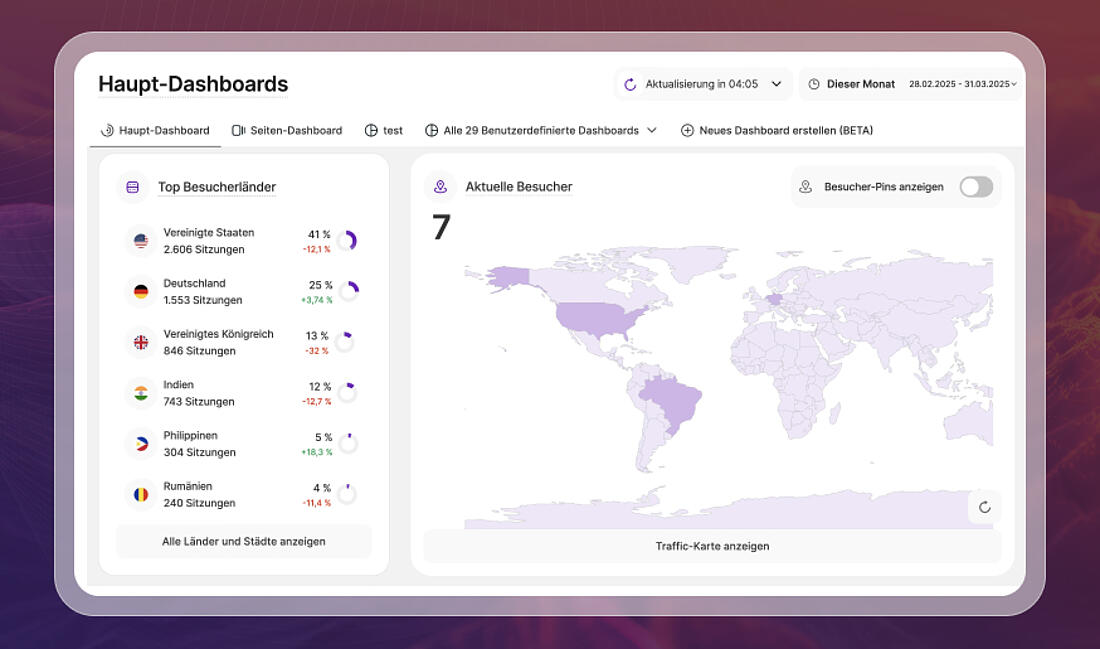
Task: Click the Haupt-Dashboard tab icon
Action: click(x=107, y=131)
